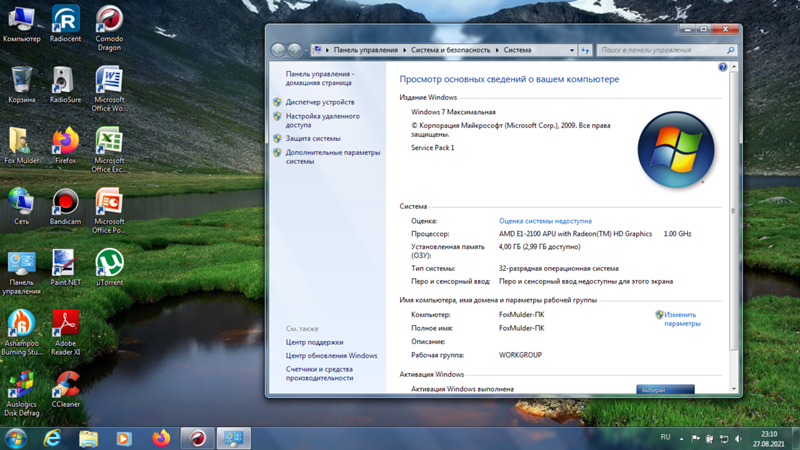800x450 pixels.
Task: Click the refresh button beside address bar
Action: pos(585,50)
